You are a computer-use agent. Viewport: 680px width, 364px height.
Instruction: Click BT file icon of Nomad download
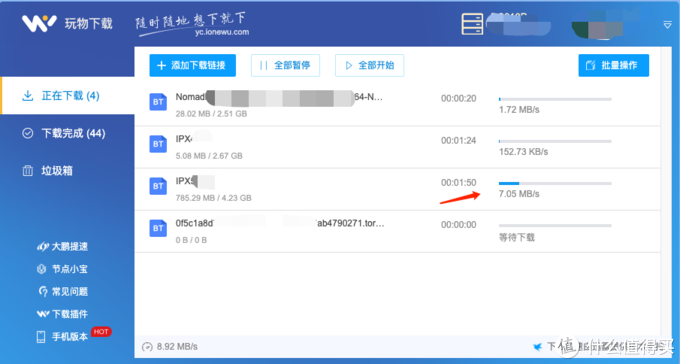tap(158, 102)
